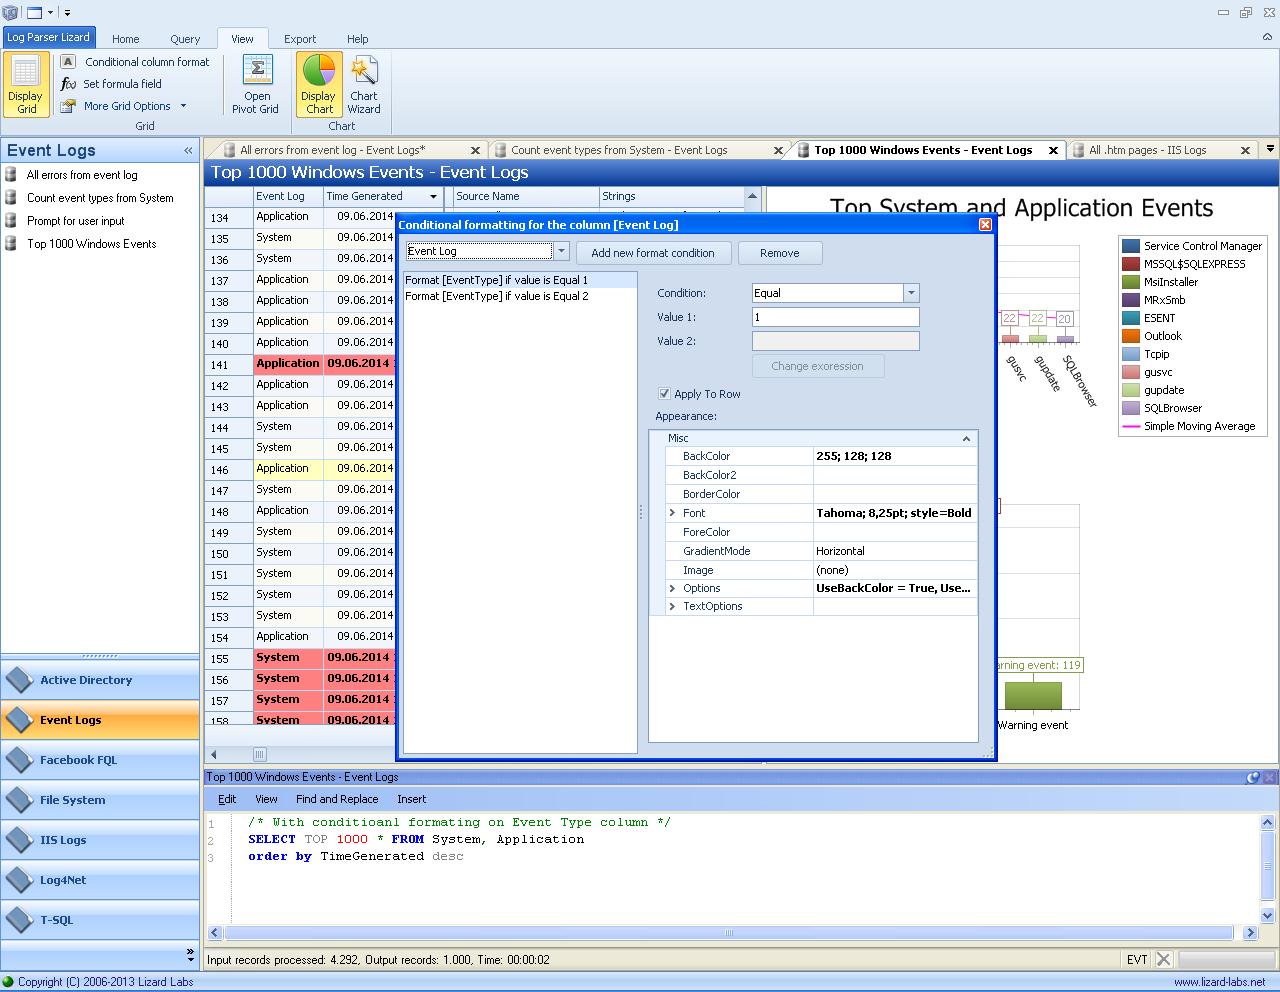Click the Set formula field icon
This screenshot has width=1280, height=992.
click(68, 84)
